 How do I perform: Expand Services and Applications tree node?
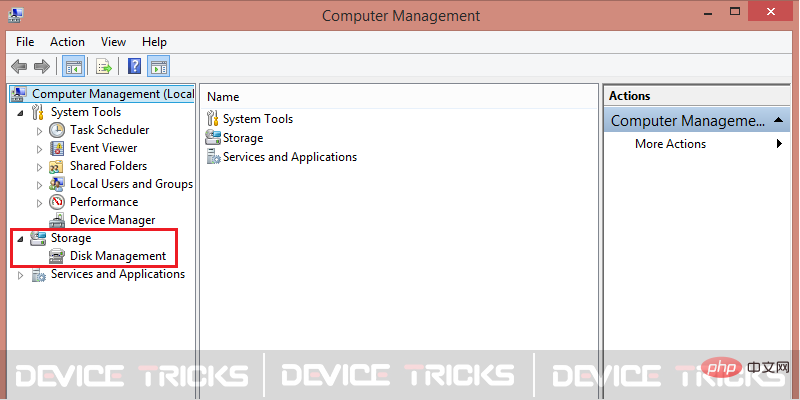[x=20, y=275]
